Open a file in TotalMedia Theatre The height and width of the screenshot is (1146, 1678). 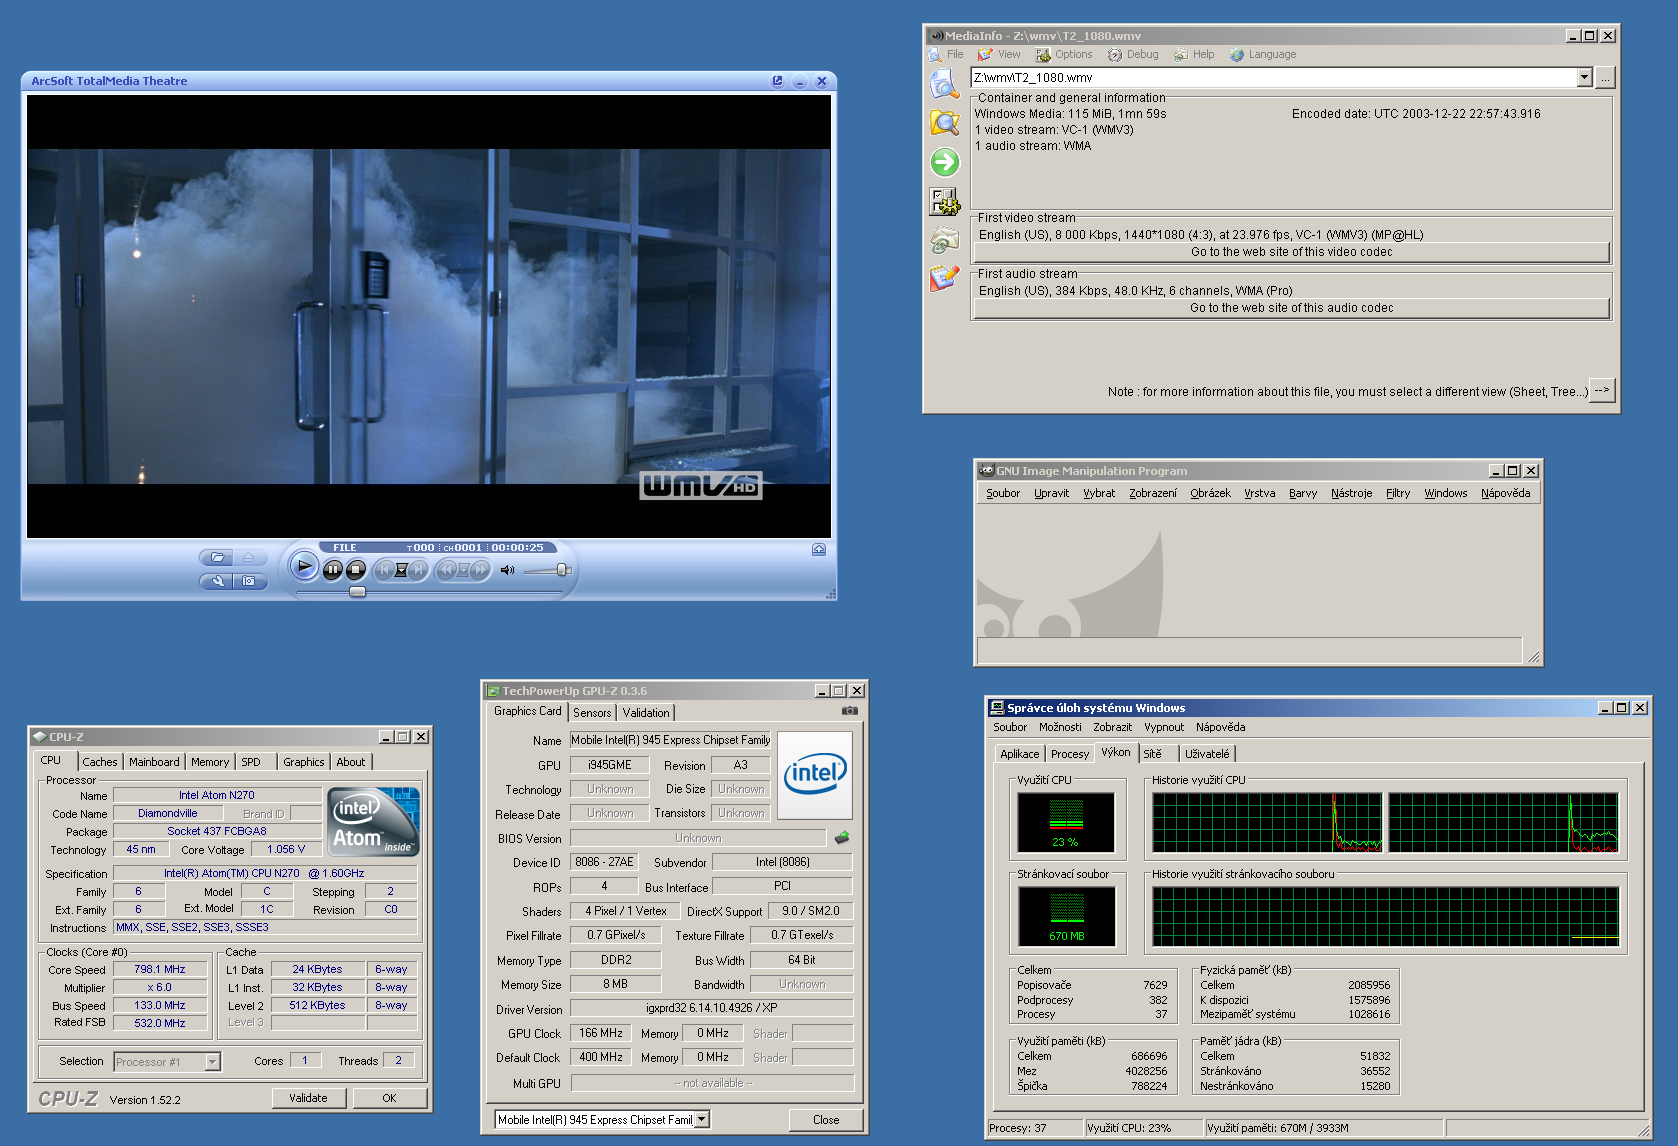coord(217,557)
